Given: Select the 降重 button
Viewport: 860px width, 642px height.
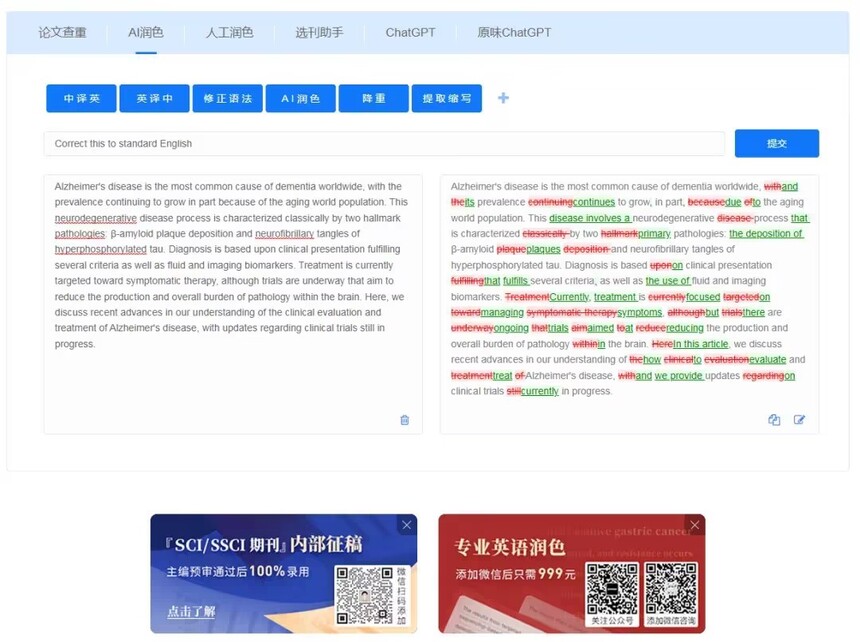Looking at the screenshot, I should tap(374, 98).
